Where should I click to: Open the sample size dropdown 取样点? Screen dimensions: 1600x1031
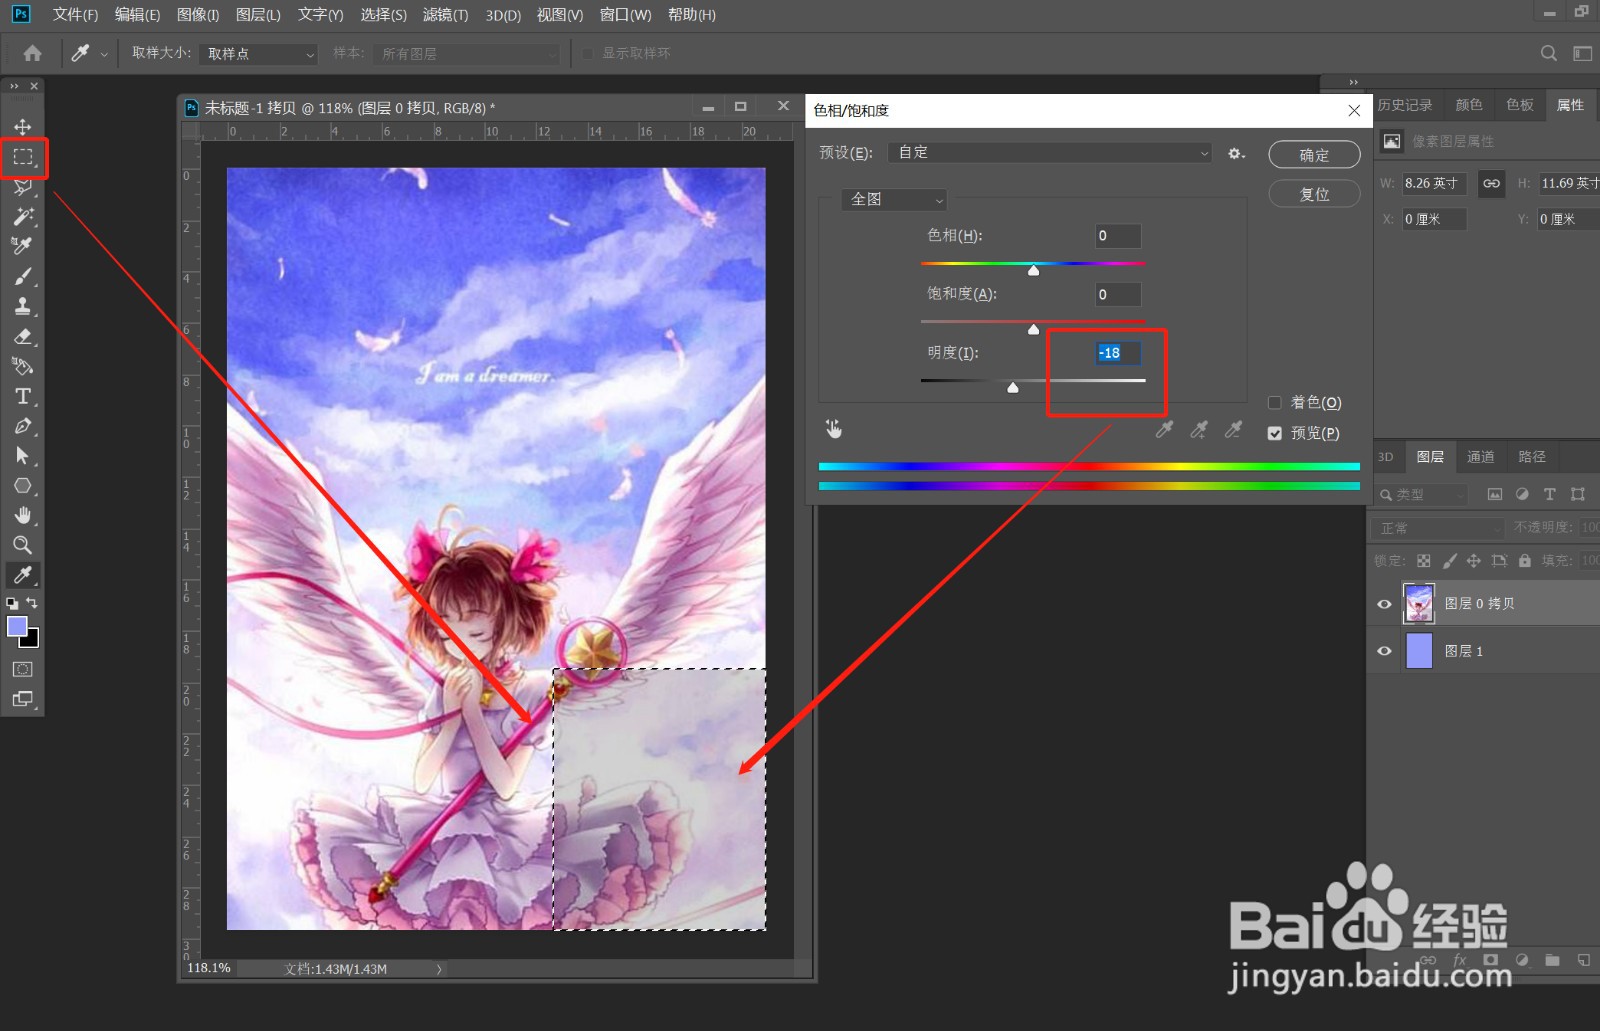pos(258,54)
